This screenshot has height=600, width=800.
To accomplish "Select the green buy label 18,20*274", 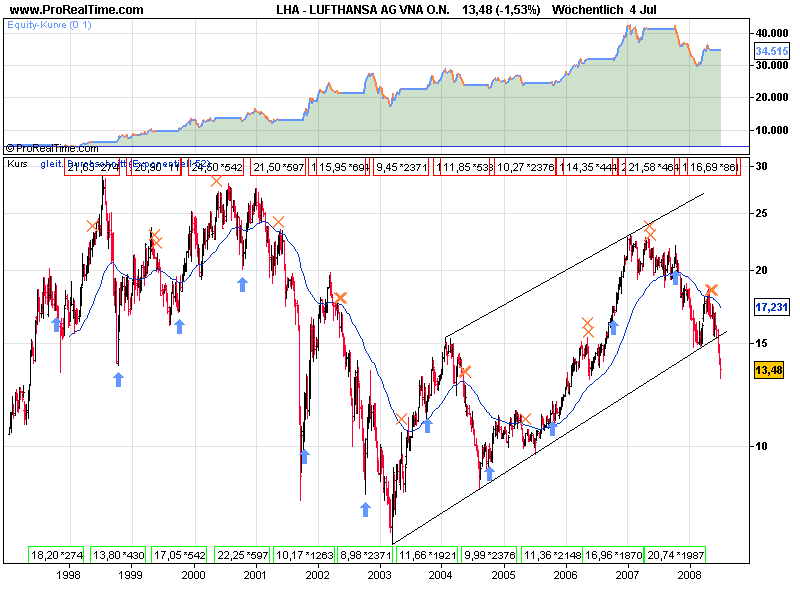I will [x=58, y=554].
